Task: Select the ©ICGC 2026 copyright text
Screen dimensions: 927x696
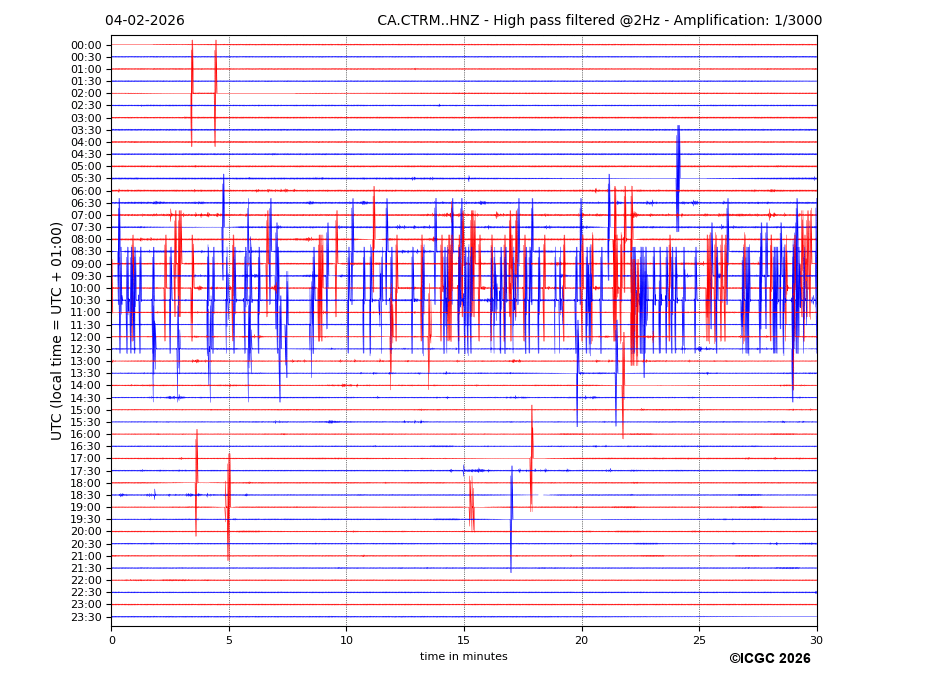Action: [x=769, y=659]
